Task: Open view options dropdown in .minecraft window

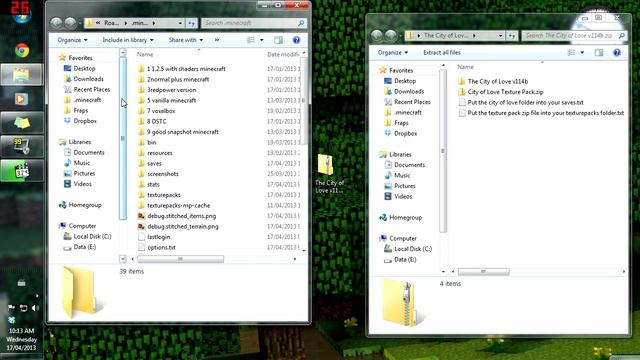Action: click(262, 40)
